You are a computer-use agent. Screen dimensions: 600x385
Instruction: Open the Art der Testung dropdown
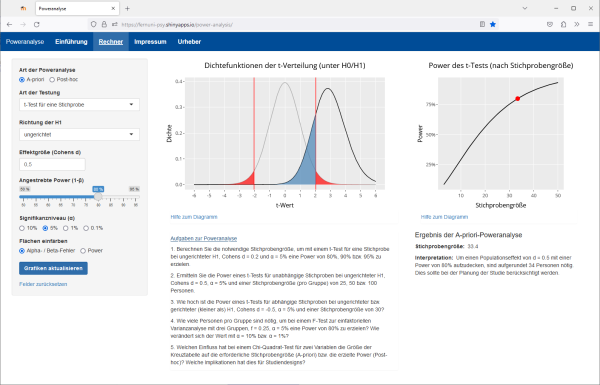[79, 104]
